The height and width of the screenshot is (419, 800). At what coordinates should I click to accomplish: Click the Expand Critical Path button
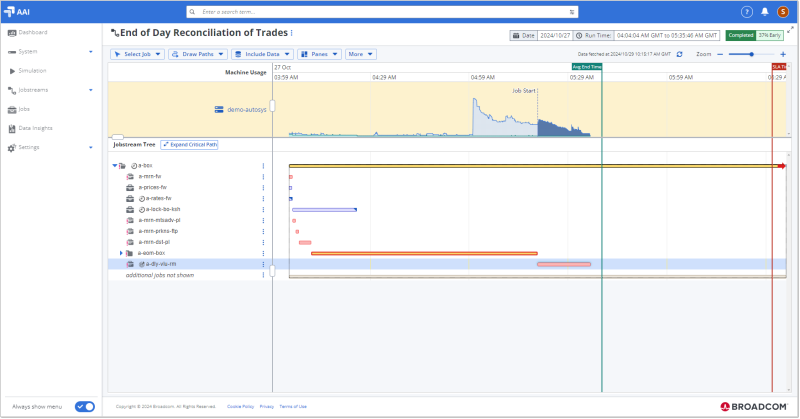click(x=189, y=145)
